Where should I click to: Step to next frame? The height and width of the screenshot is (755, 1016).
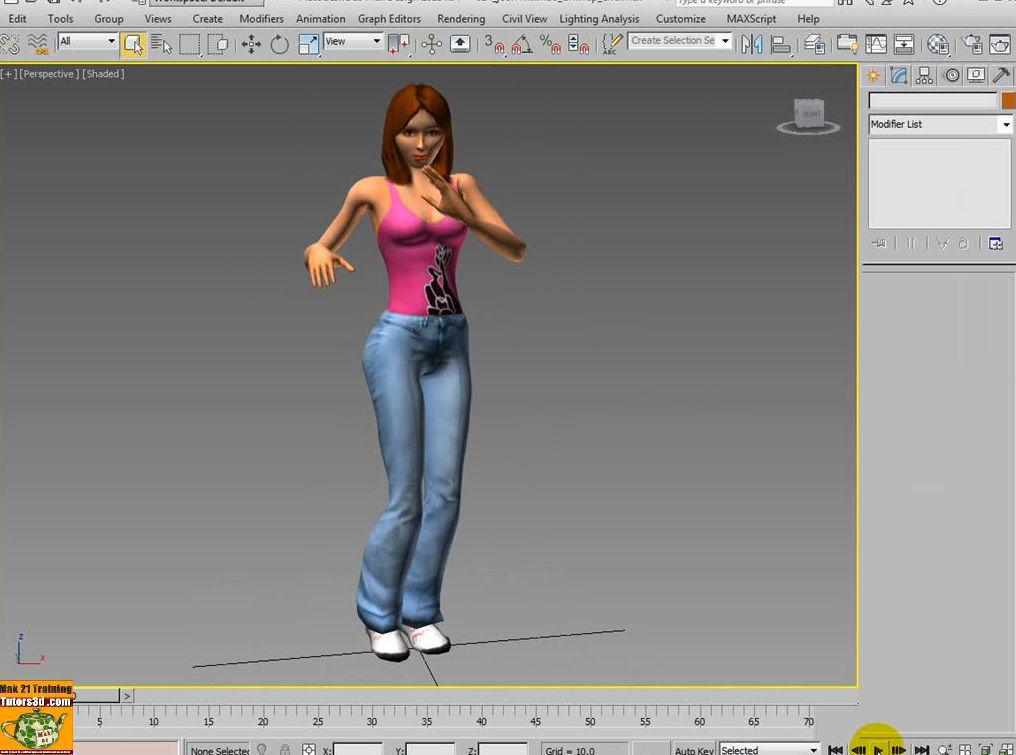click(x=898, y=750)
